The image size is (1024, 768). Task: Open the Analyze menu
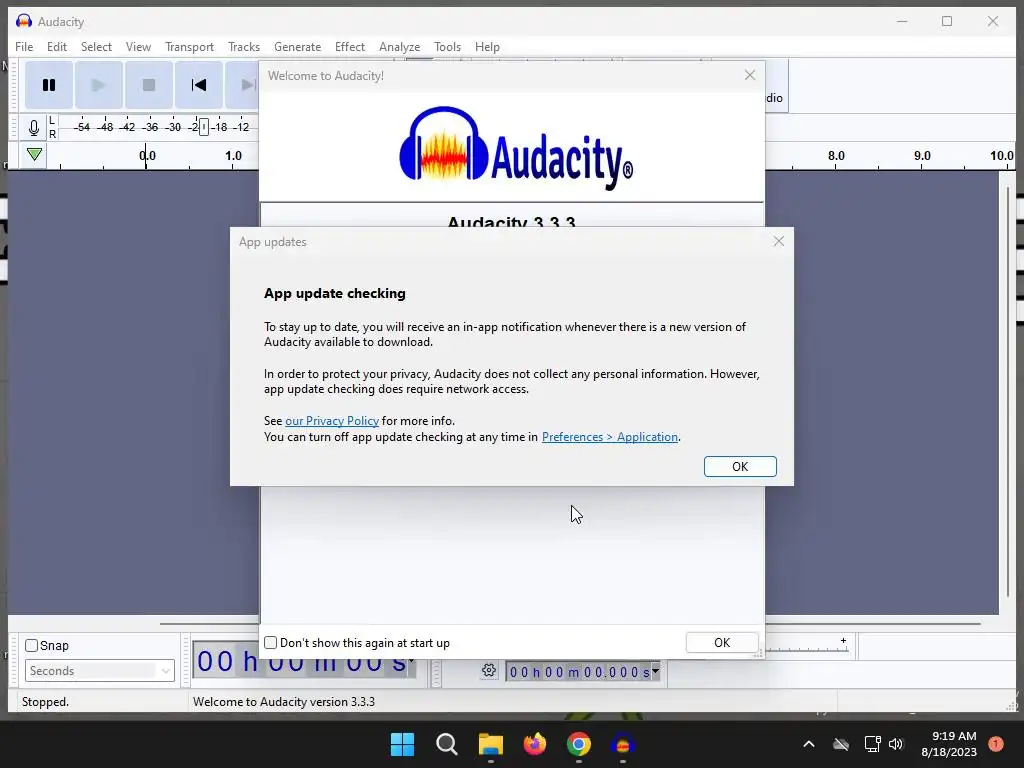(x=400, y=47)
